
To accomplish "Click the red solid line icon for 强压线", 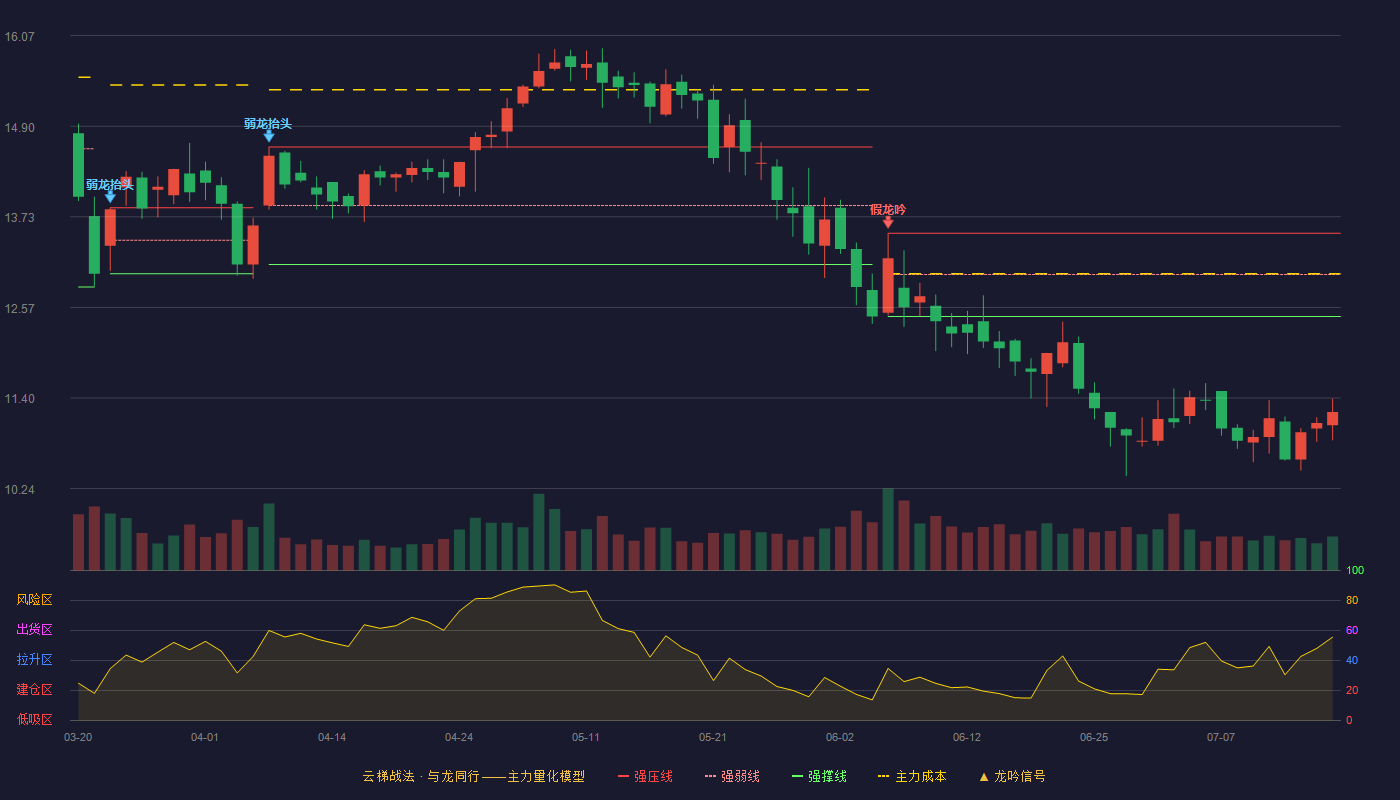I will [x=623, y=776].
